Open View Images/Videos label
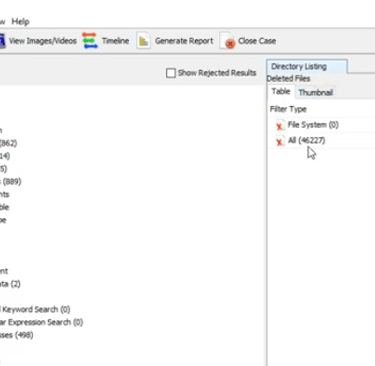Image resolution: width=375 pixels, height=366 pixels. pos(43,41)
